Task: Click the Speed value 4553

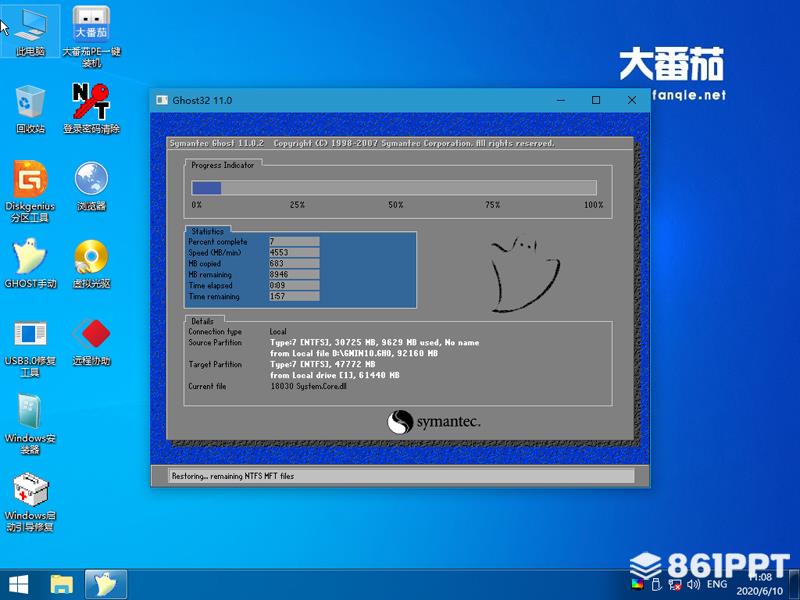Action: 294,253
